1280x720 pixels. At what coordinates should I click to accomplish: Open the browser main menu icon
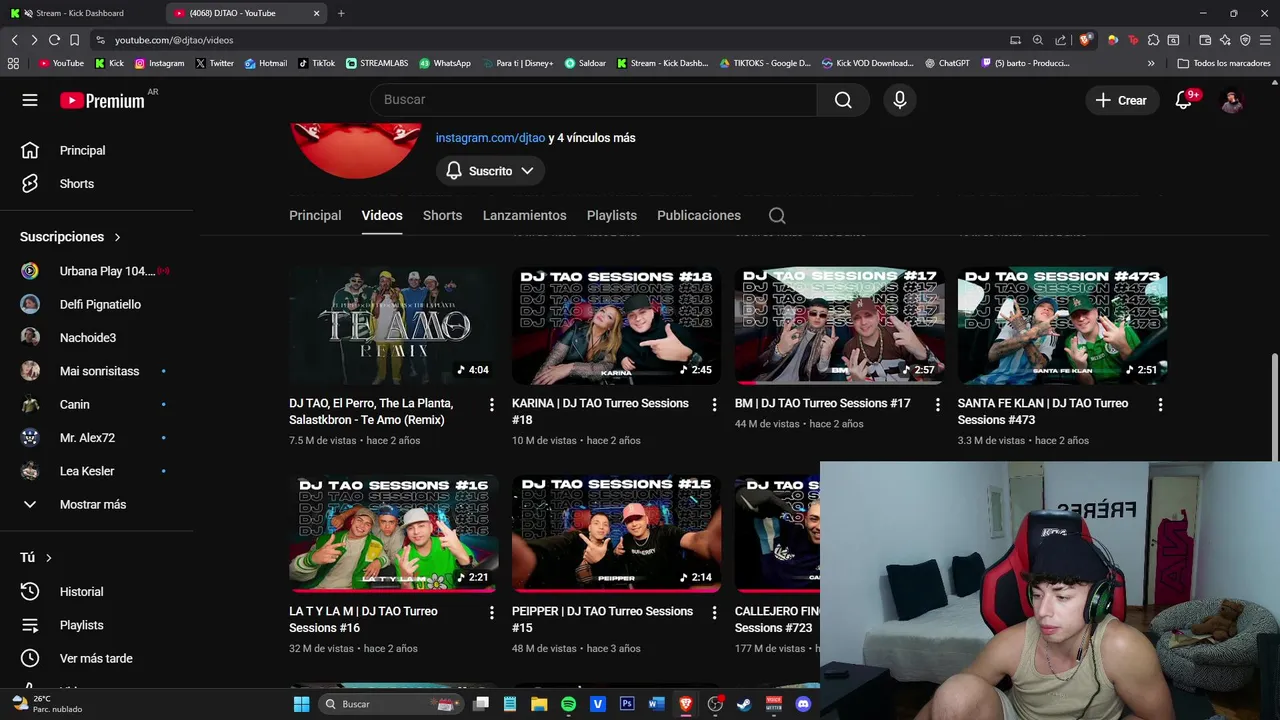(x=1265, y=40)
